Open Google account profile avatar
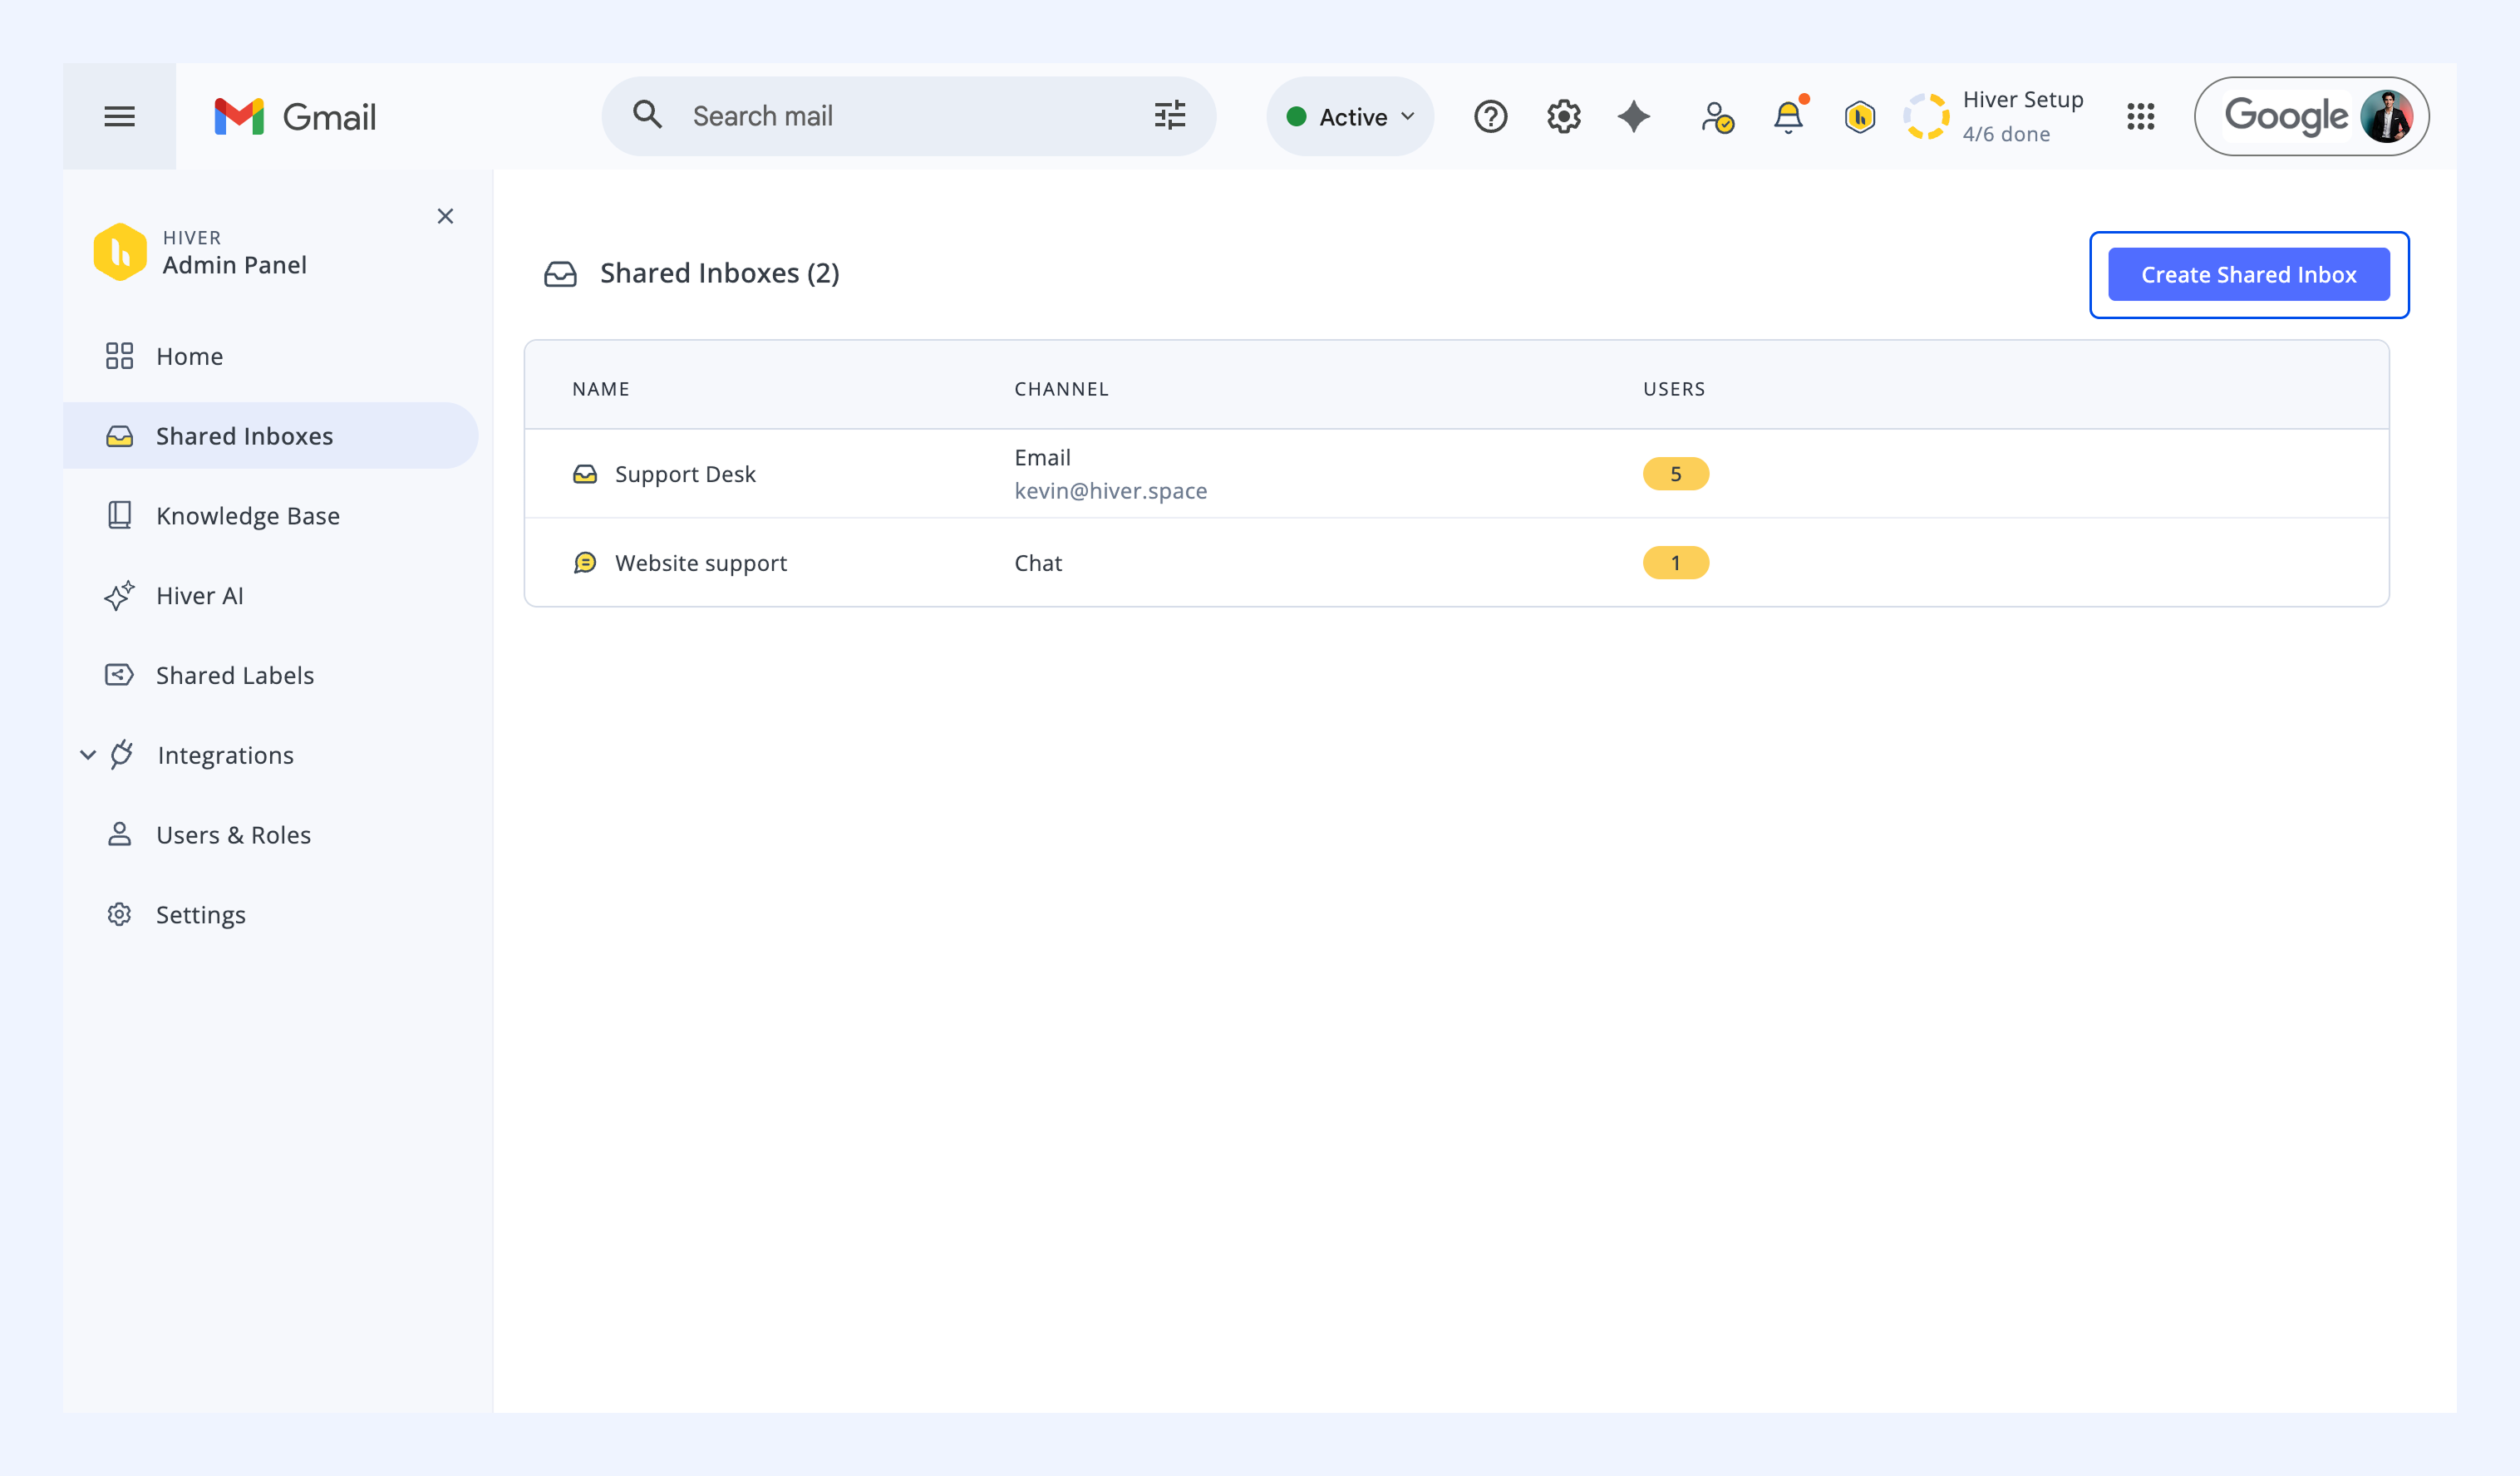 point(2386,116)
